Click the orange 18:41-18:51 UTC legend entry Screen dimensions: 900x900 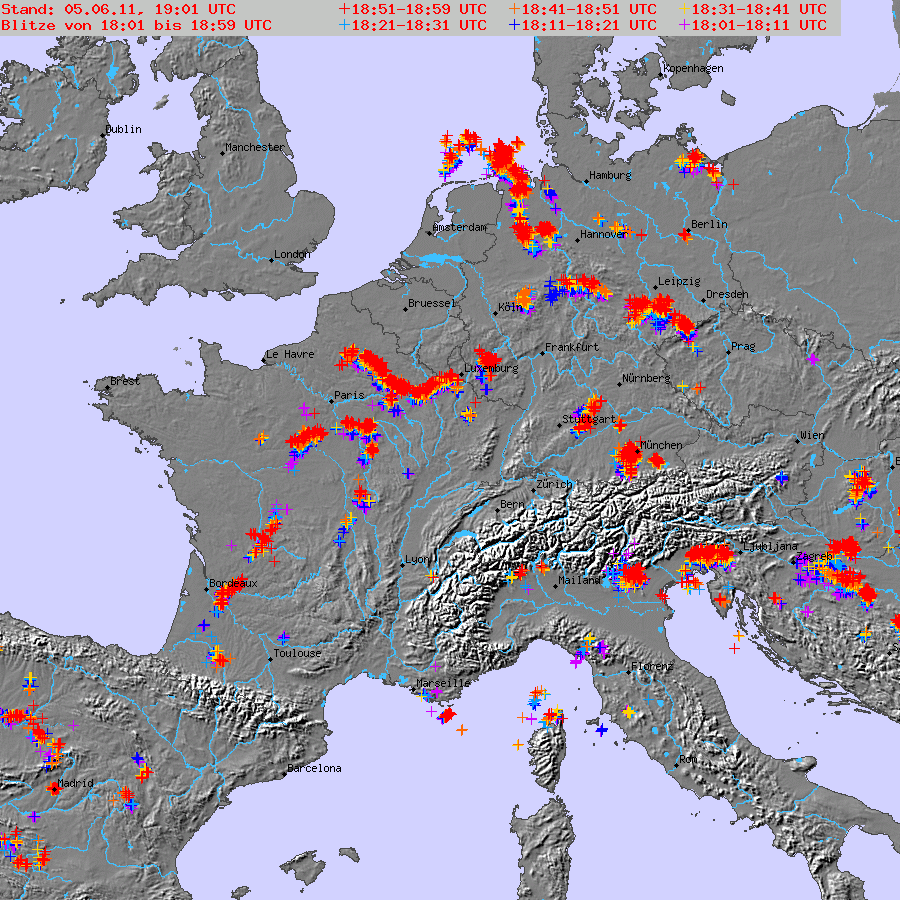point(583,9)
